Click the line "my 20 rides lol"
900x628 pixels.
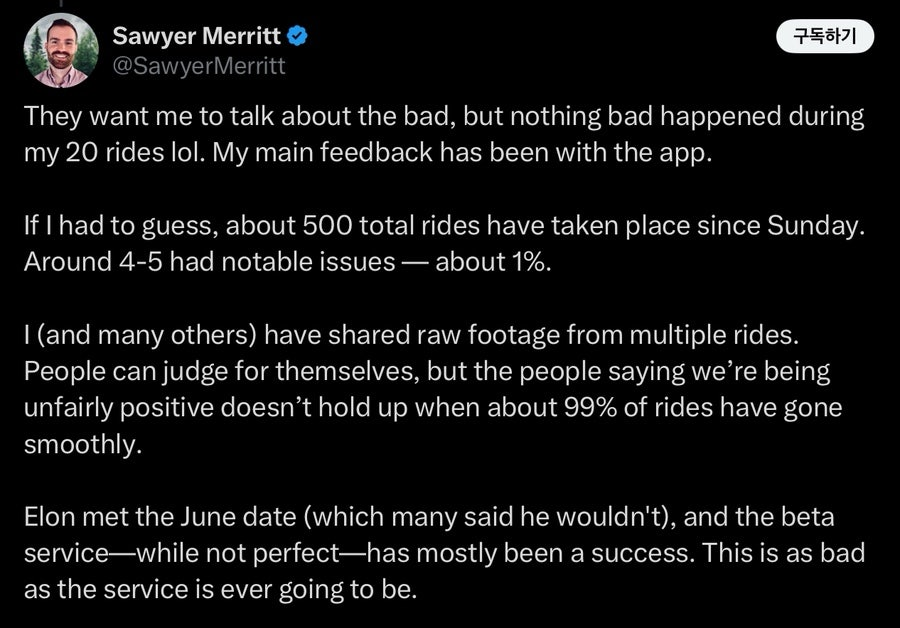click(x=368, y=153)
